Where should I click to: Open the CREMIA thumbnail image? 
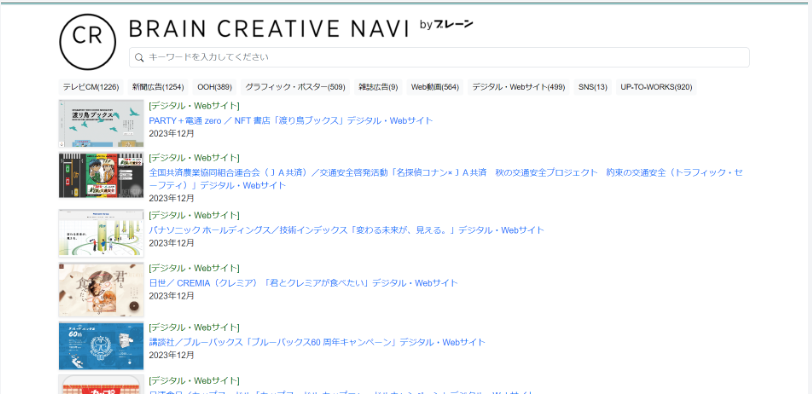coord(101,289)
